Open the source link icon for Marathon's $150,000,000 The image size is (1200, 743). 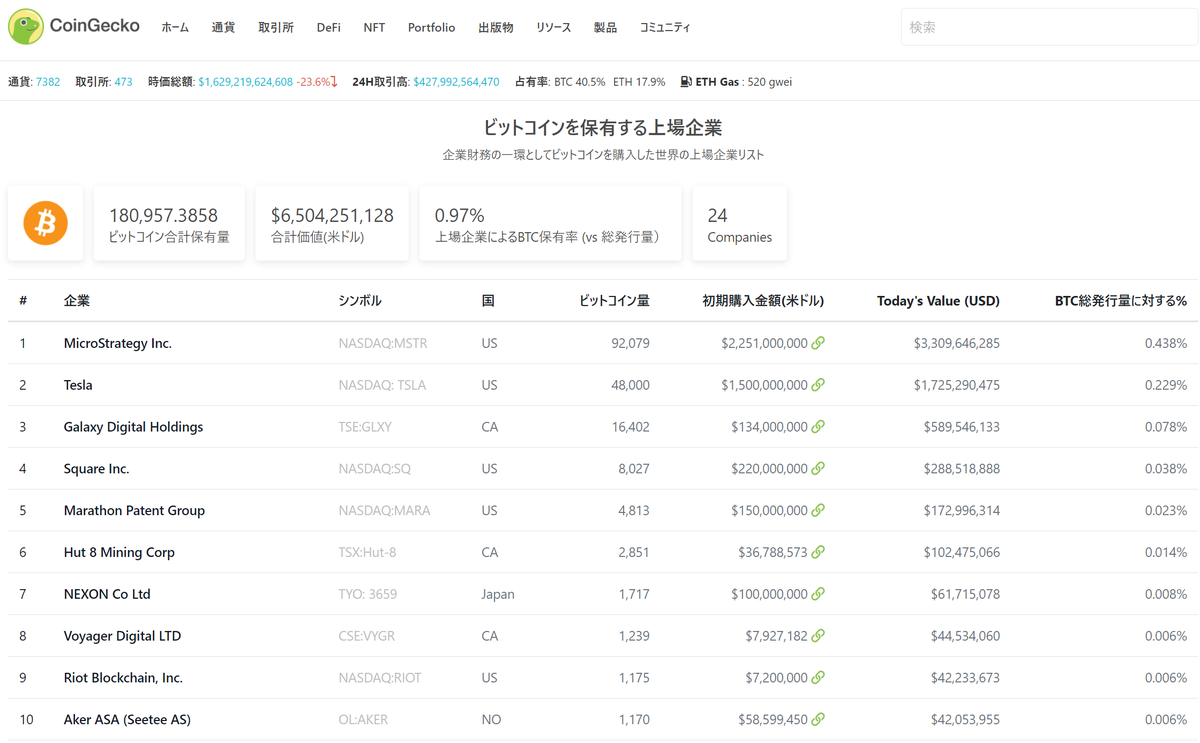818,510
